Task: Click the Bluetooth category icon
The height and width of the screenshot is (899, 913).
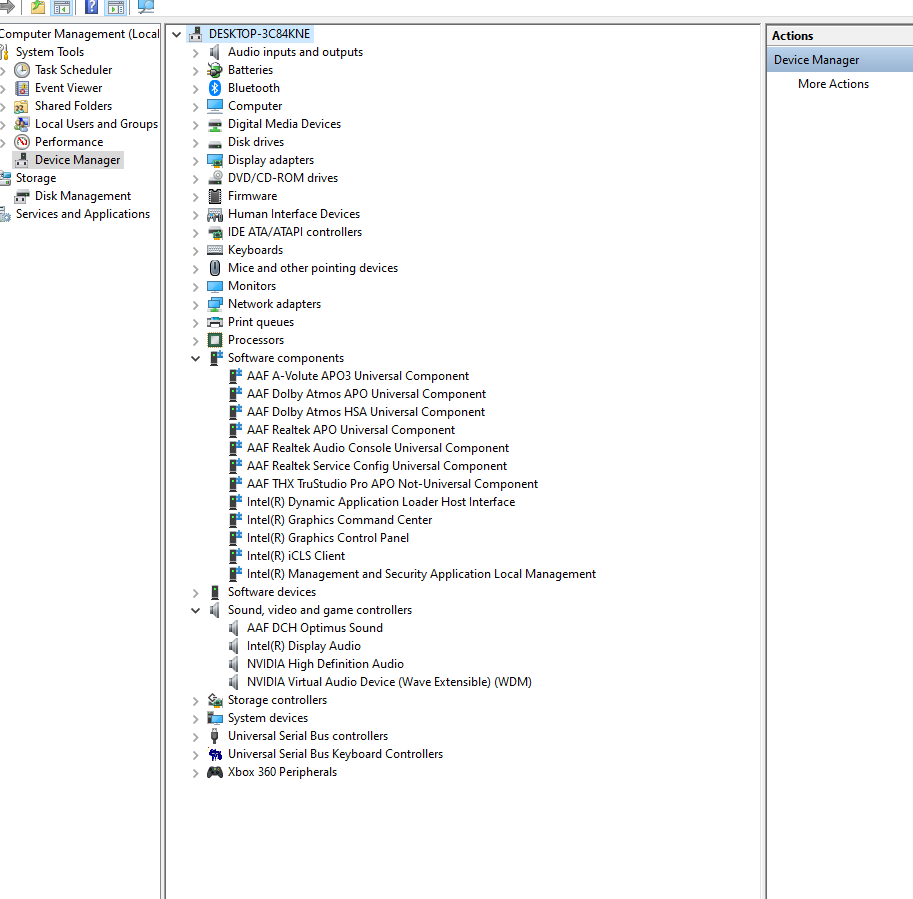Action: pos(215,88)
